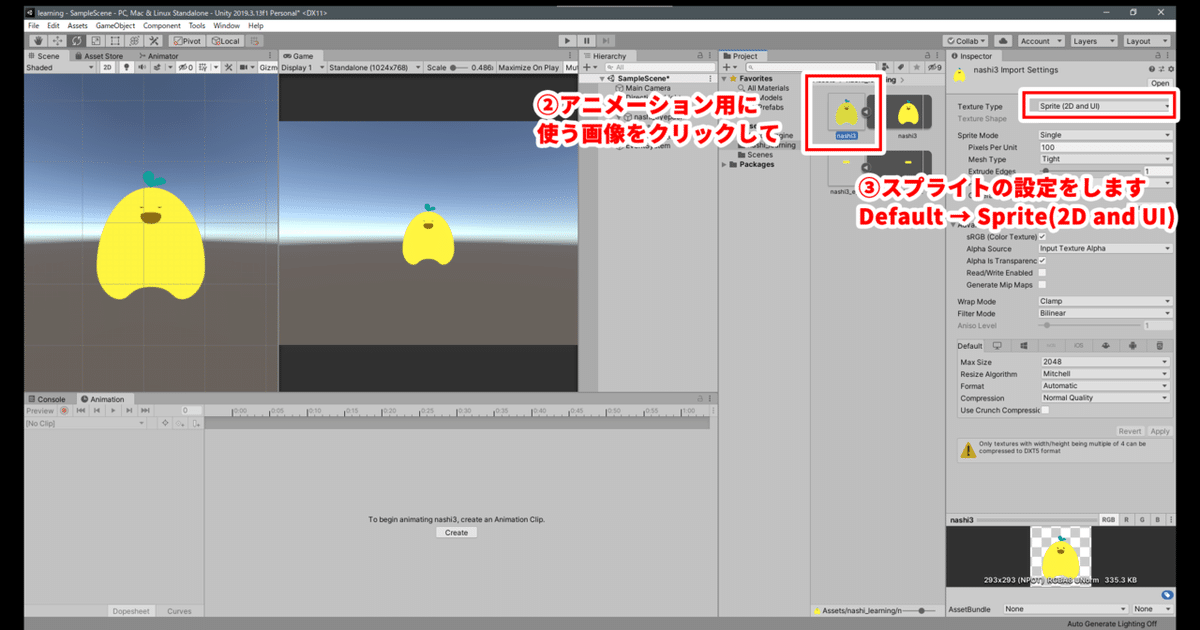Screen dimensions: 1200x630
Task: Select the Rect tool
Action: click(x=114, y=41)
